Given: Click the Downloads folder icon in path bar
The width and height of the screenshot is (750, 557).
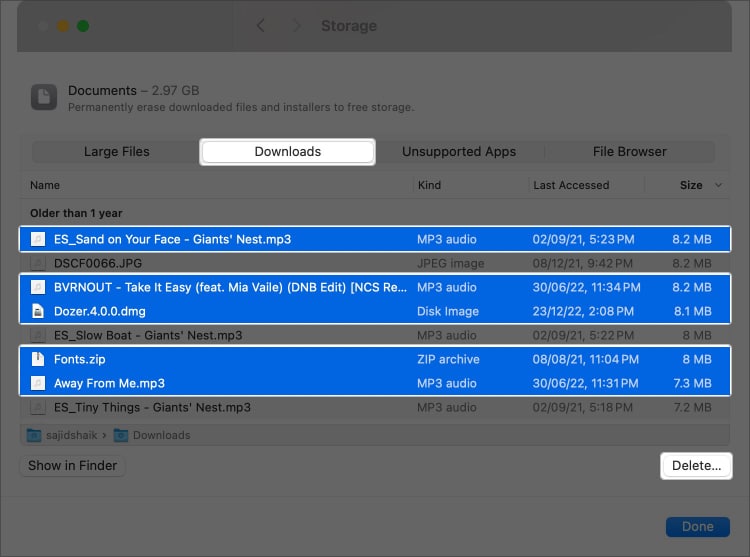Looking at the screenshot, I should 121,435.
